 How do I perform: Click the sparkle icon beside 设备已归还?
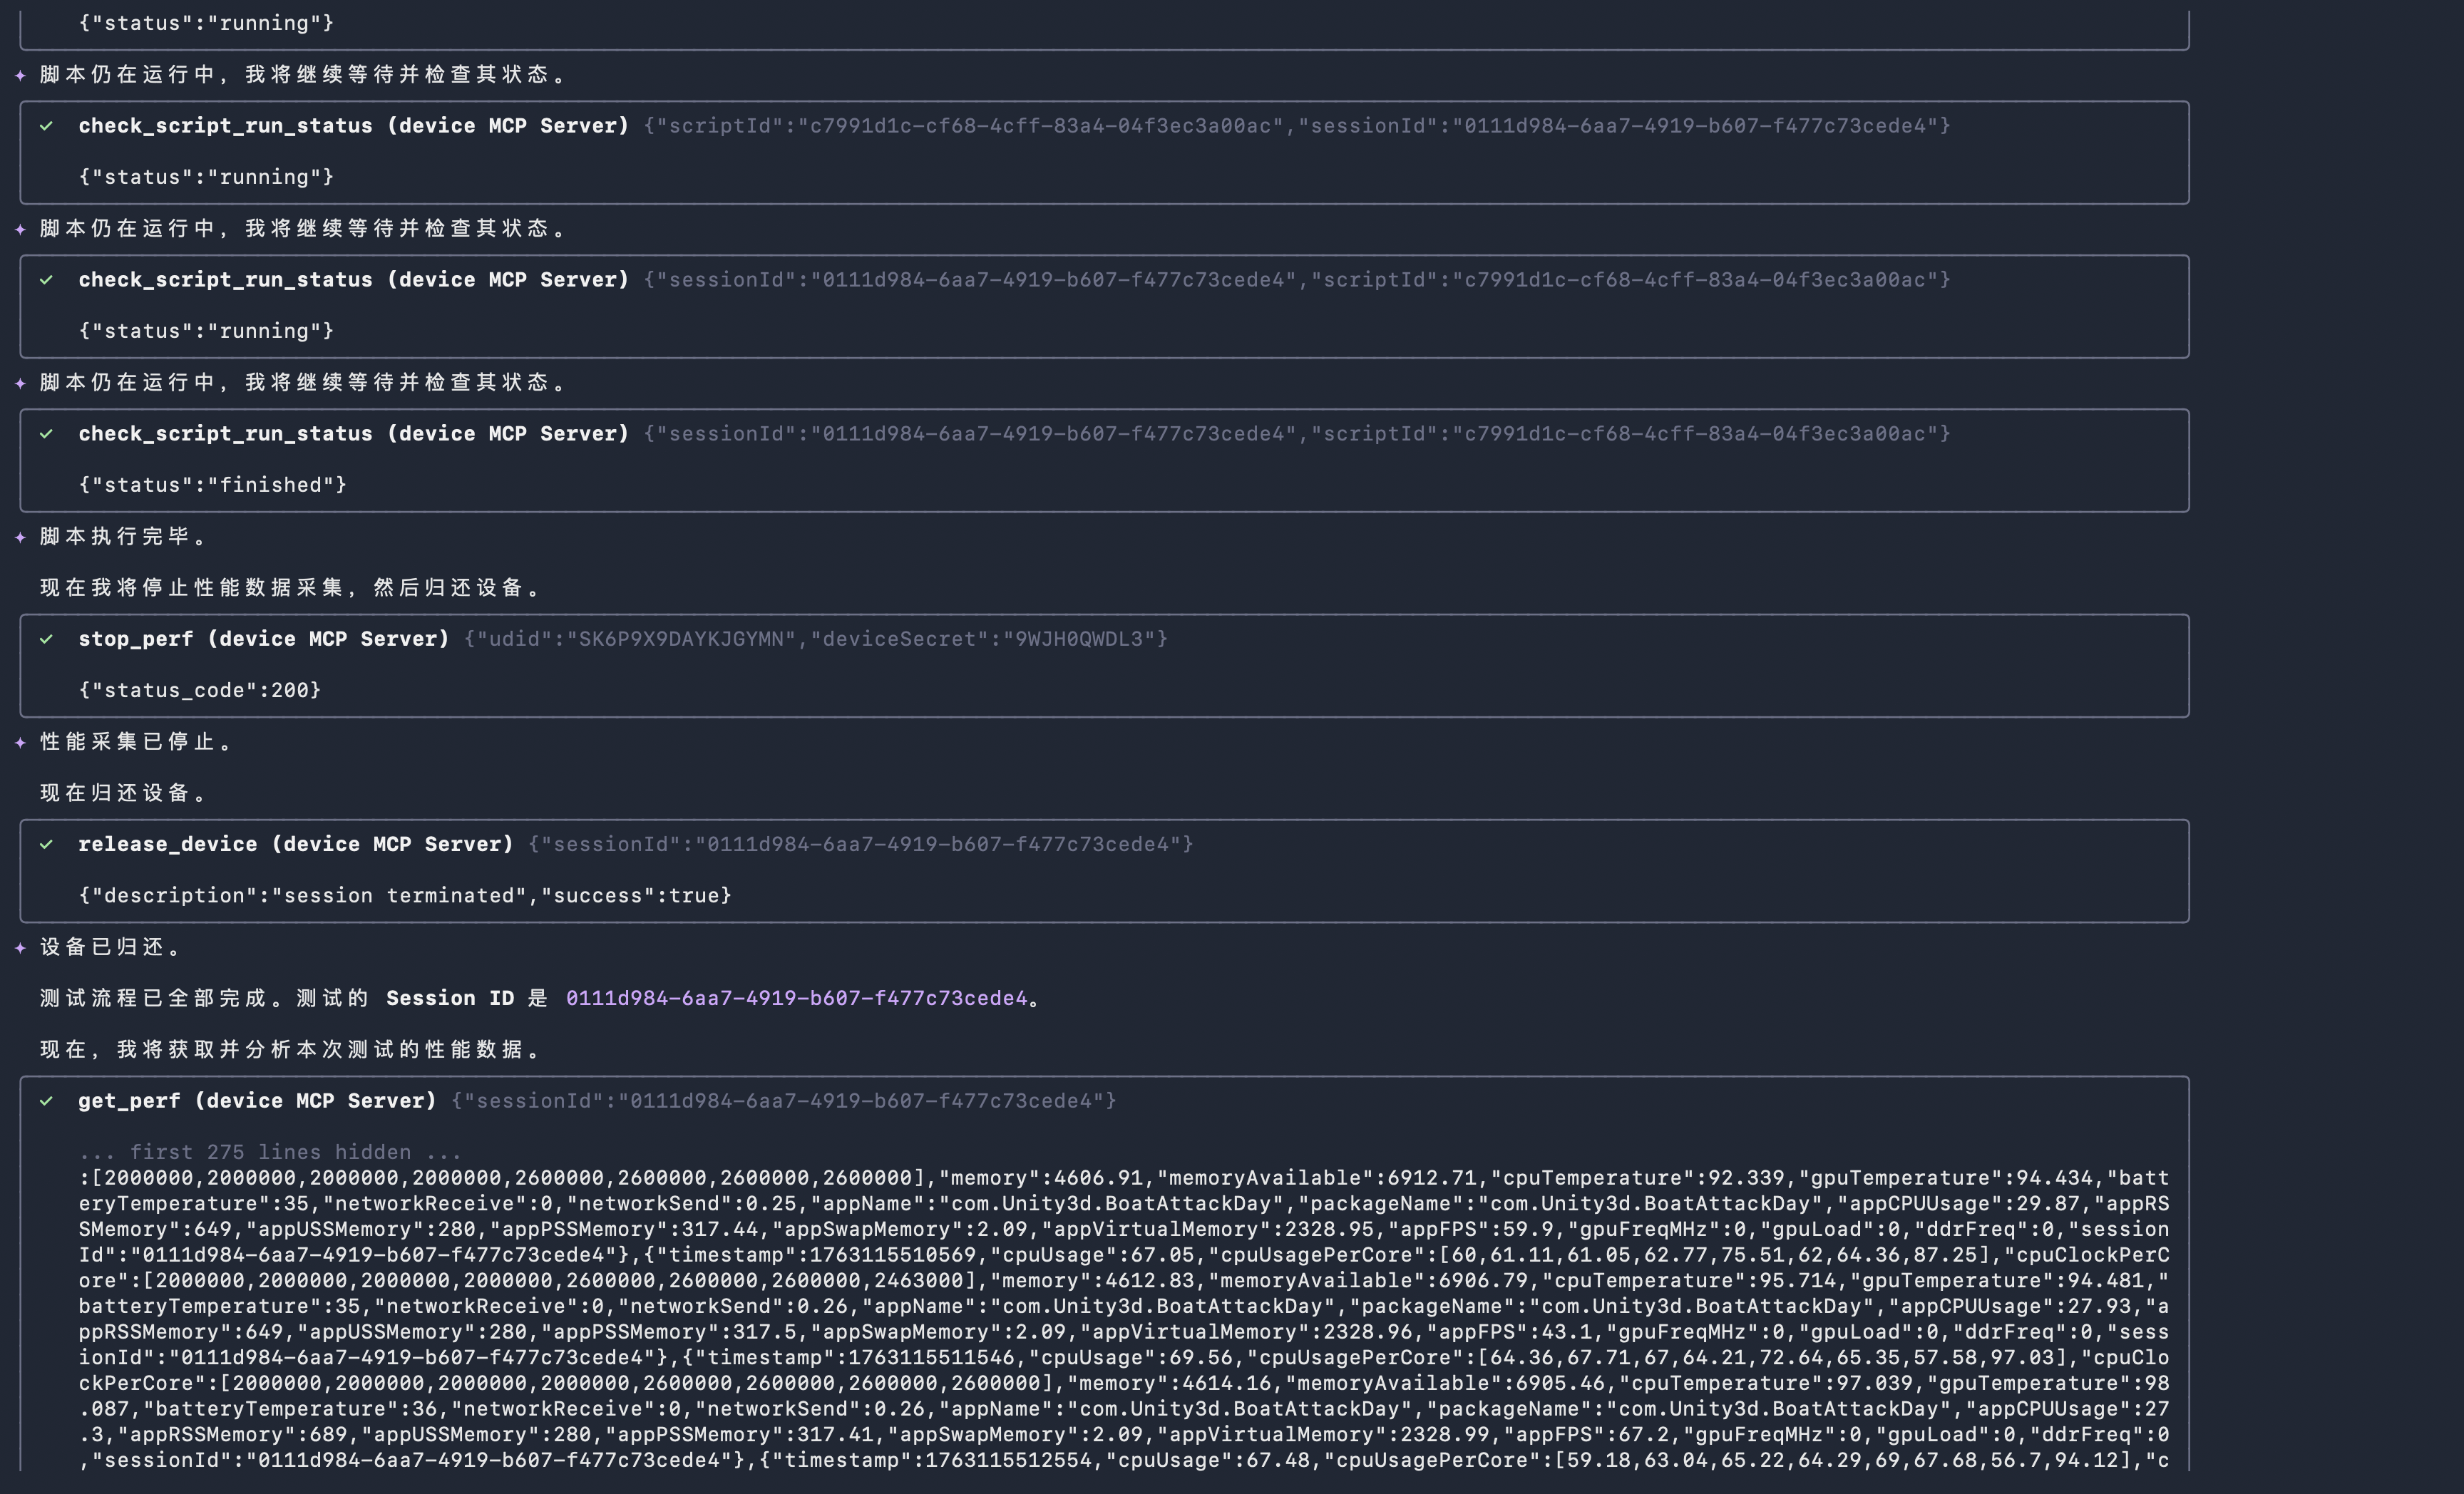coord(20,947)
